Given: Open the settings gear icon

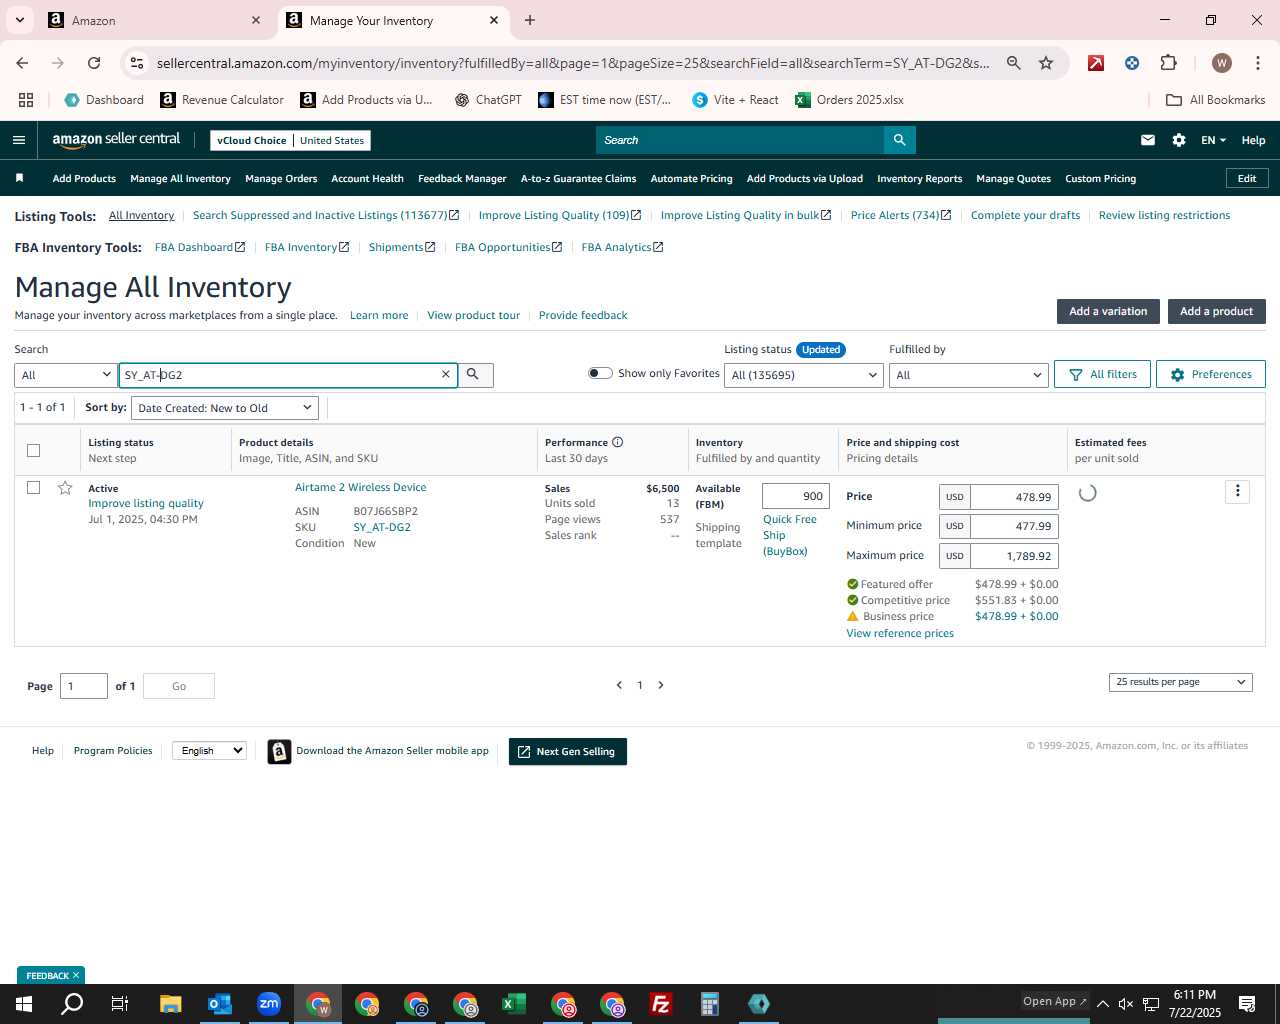Looking at the screenshot, I should (1179, 140).
